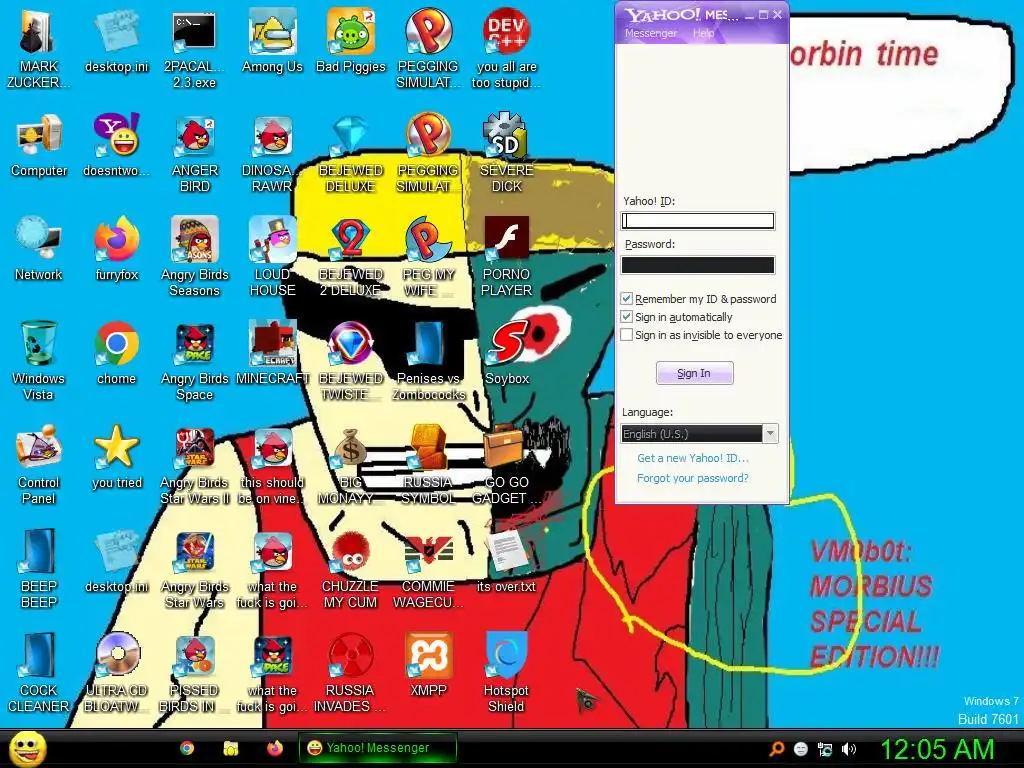The height and width of the screenshot is (768, 1024).
Task: Open the Control Panel desktop icon
Action: coord(39,464)
